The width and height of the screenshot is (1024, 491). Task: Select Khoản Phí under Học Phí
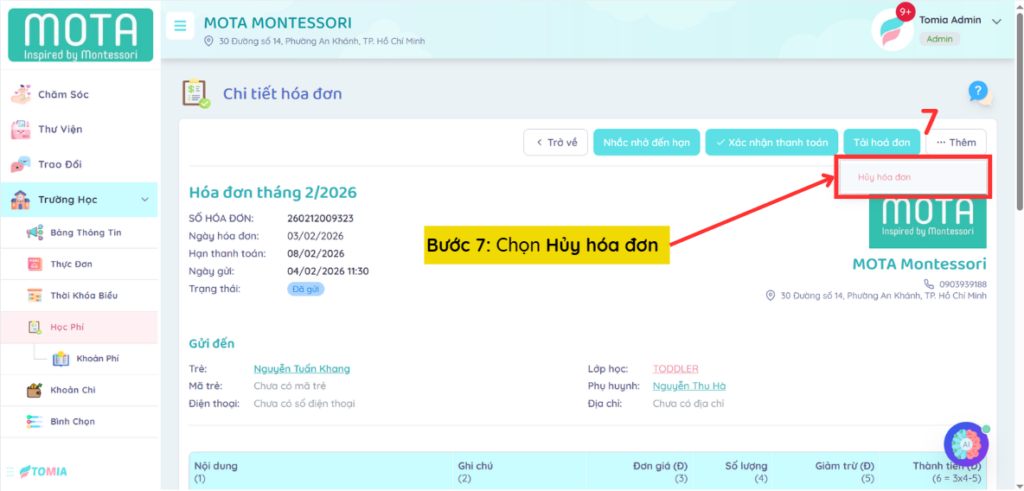[x=98, y=358]
